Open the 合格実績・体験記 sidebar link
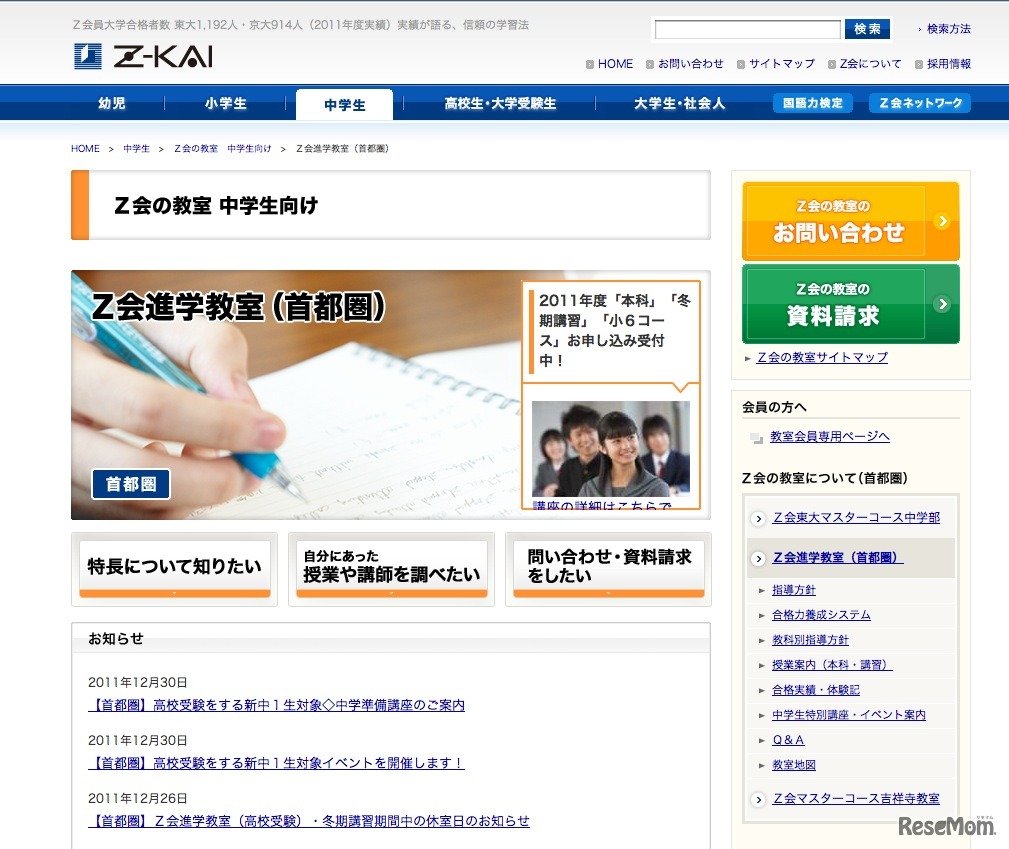Viewport: 1009px width, 849px height. (815, 691)
